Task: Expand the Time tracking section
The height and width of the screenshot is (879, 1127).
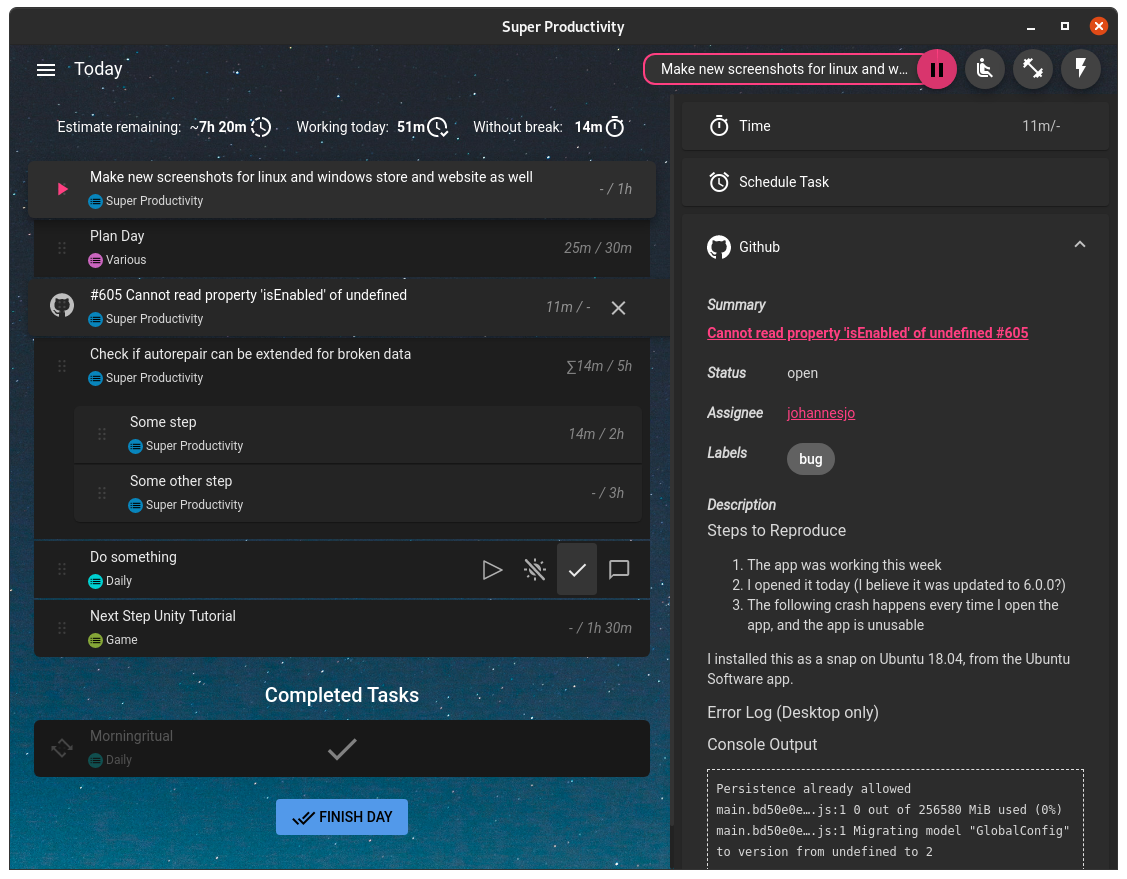Action: pos(895,126)
